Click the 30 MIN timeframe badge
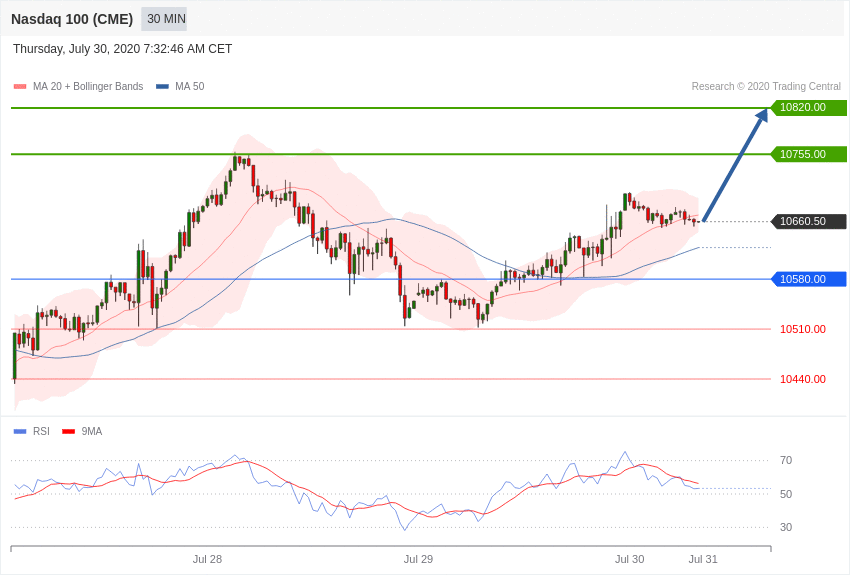Viewport: 850px width, 576px height. coord(165,19)
